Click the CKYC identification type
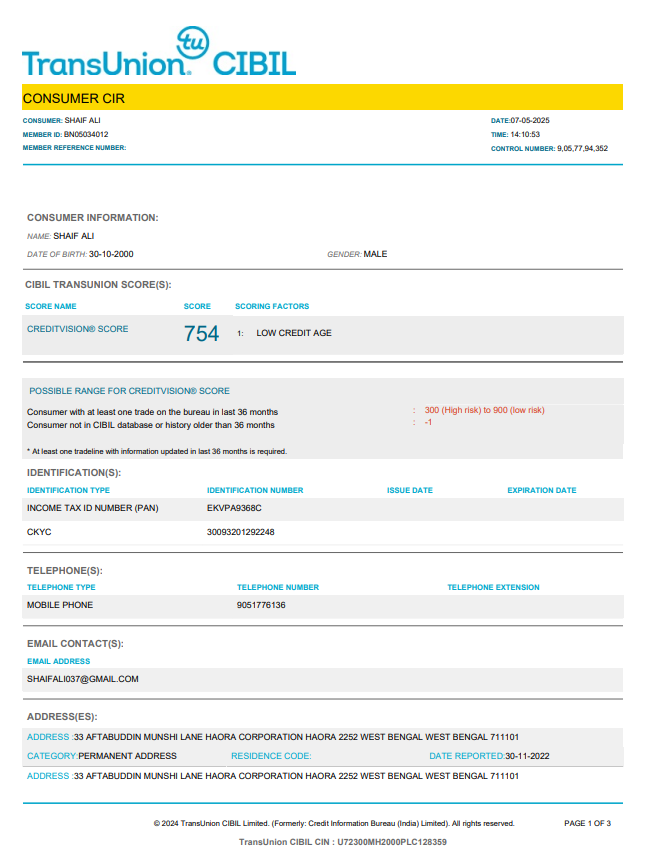645x856 pixels. pyautogui.click(x=39, y=532)
